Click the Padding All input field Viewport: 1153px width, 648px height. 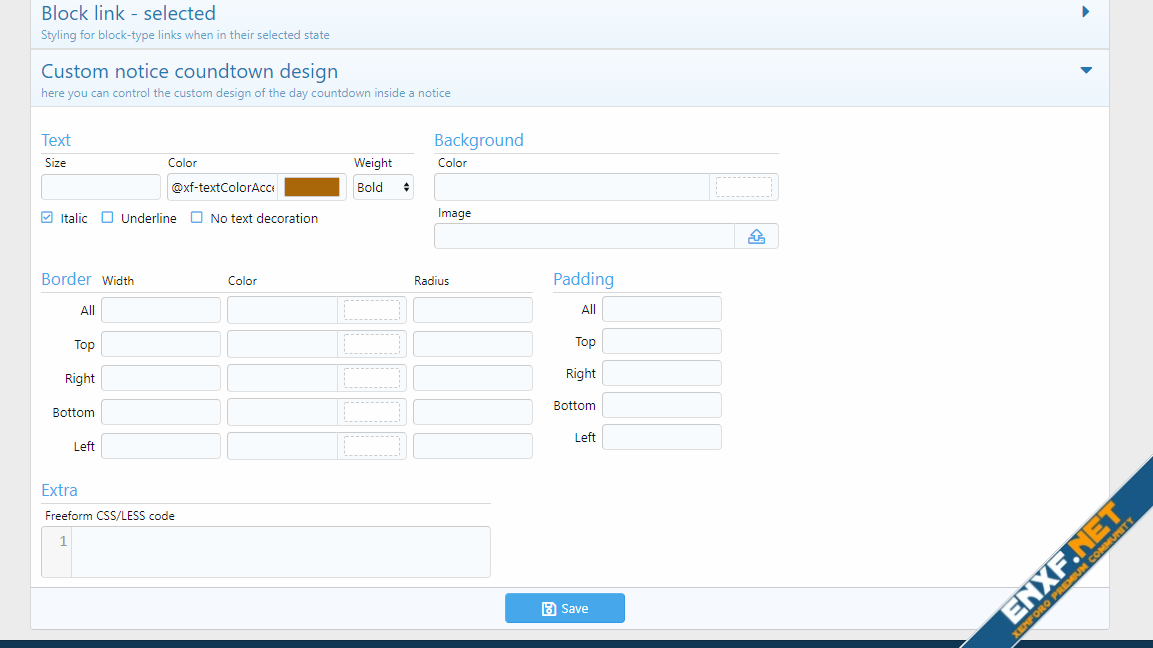pyautogui.click(x=661, y=309)
